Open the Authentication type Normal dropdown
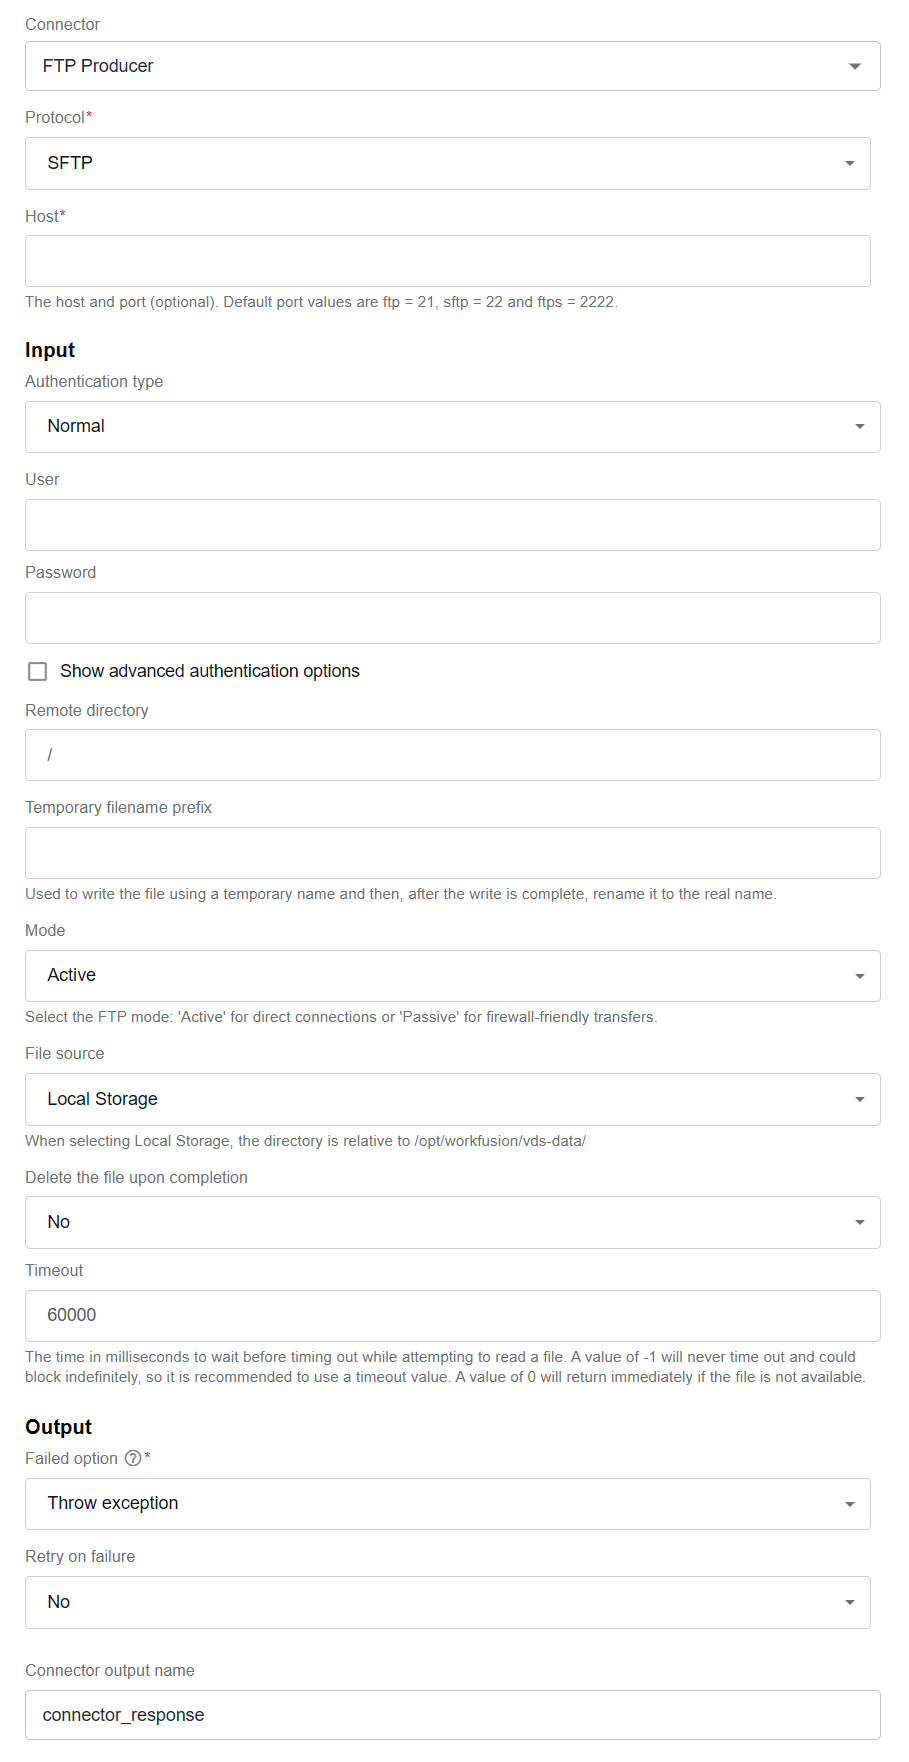Screen dimensions: 909x1762 [453, 427]
